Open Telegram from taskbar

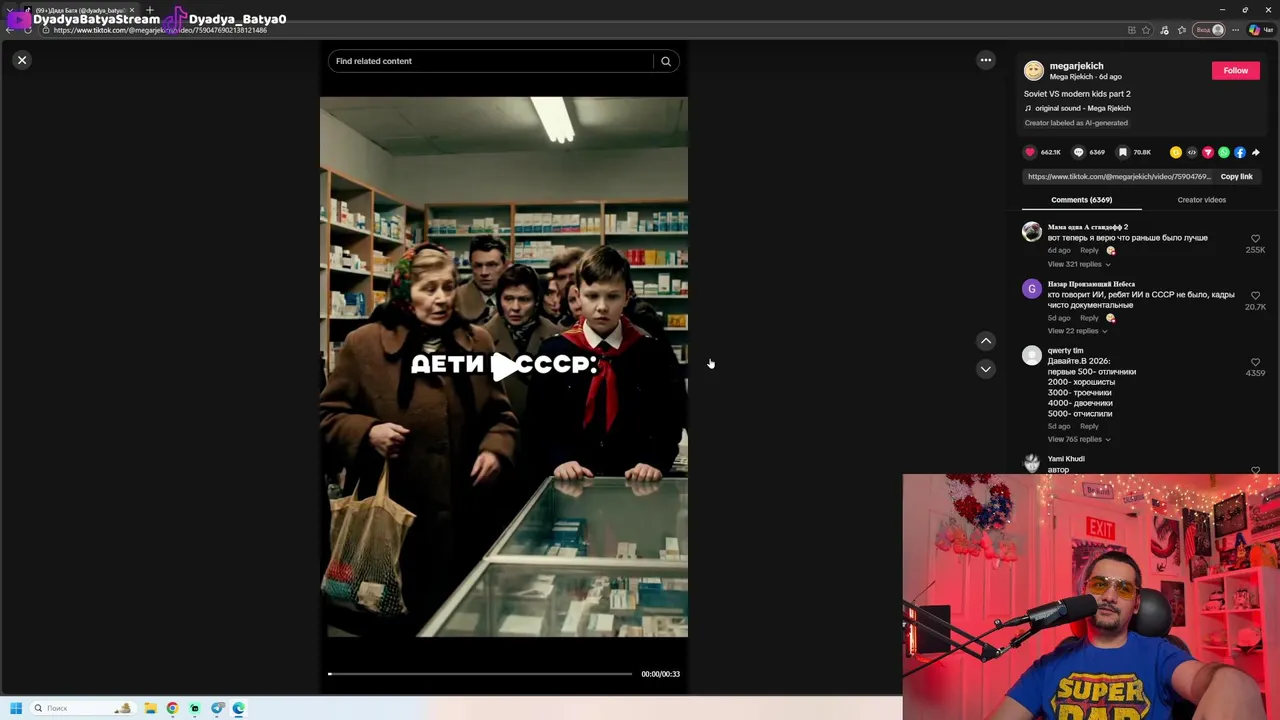tap(217, 708)
